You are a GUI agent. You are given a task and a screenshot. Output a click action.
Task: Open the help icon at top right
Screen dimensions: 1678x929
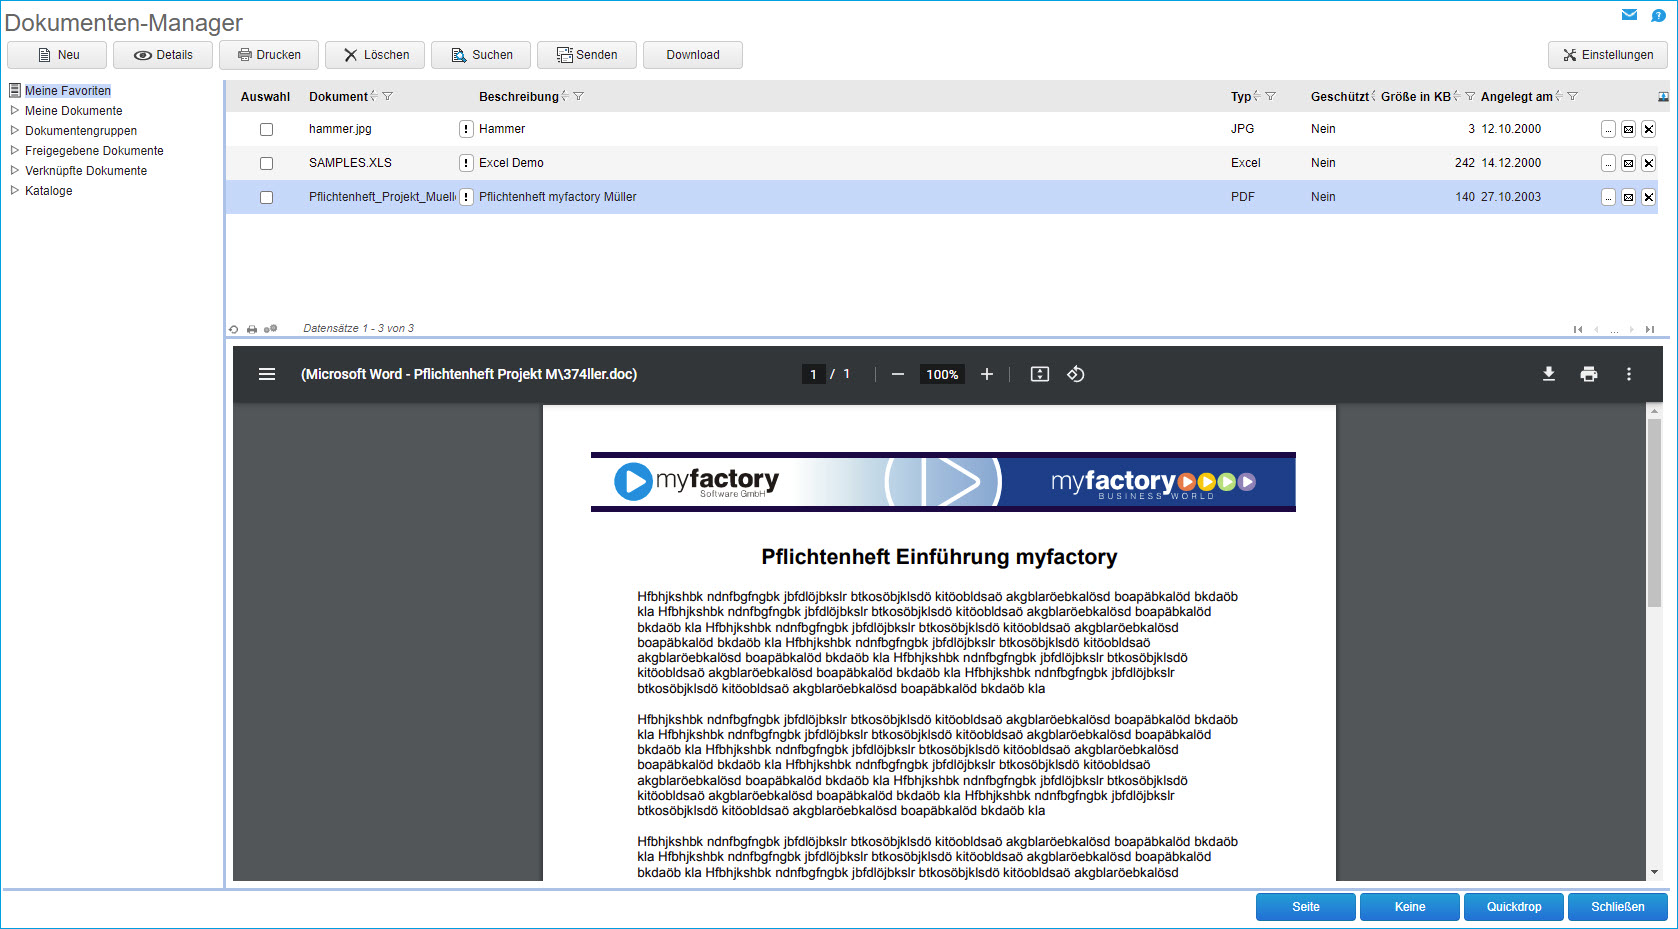click(1658, 15)
